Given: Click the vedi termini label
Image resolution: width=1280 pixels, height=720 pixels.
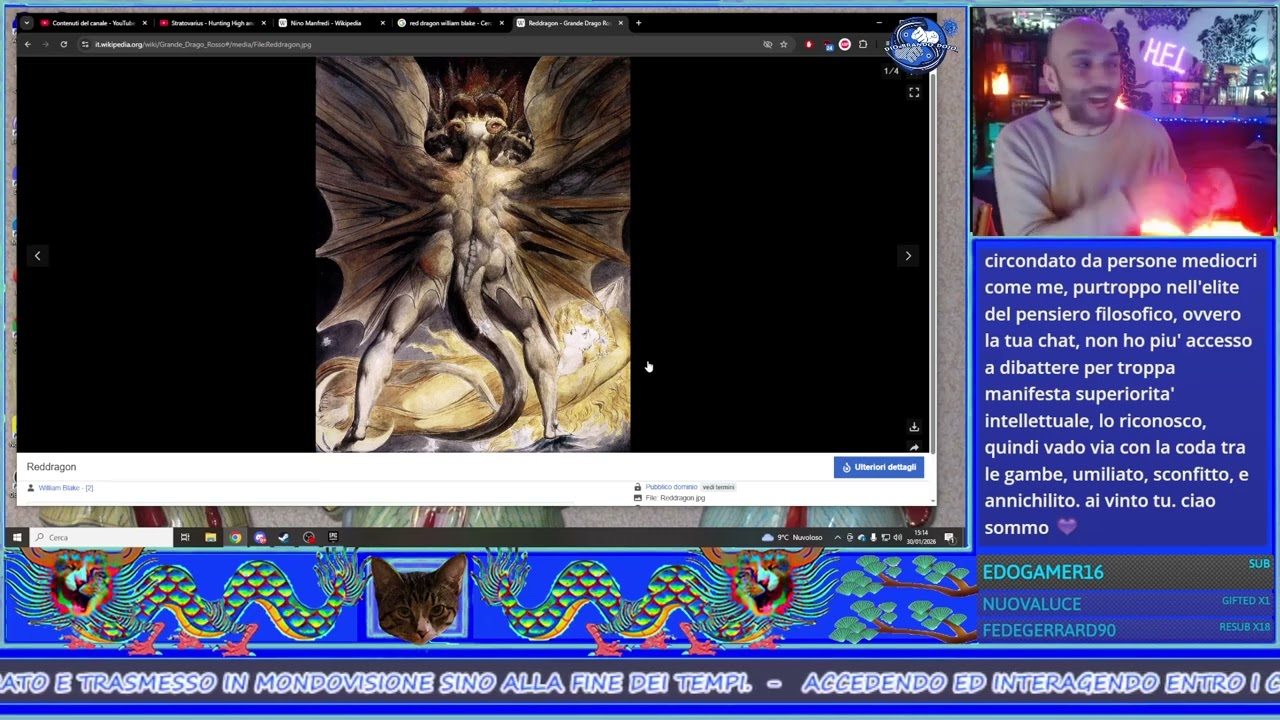Looking at the screenshot, I should (718, 487).
